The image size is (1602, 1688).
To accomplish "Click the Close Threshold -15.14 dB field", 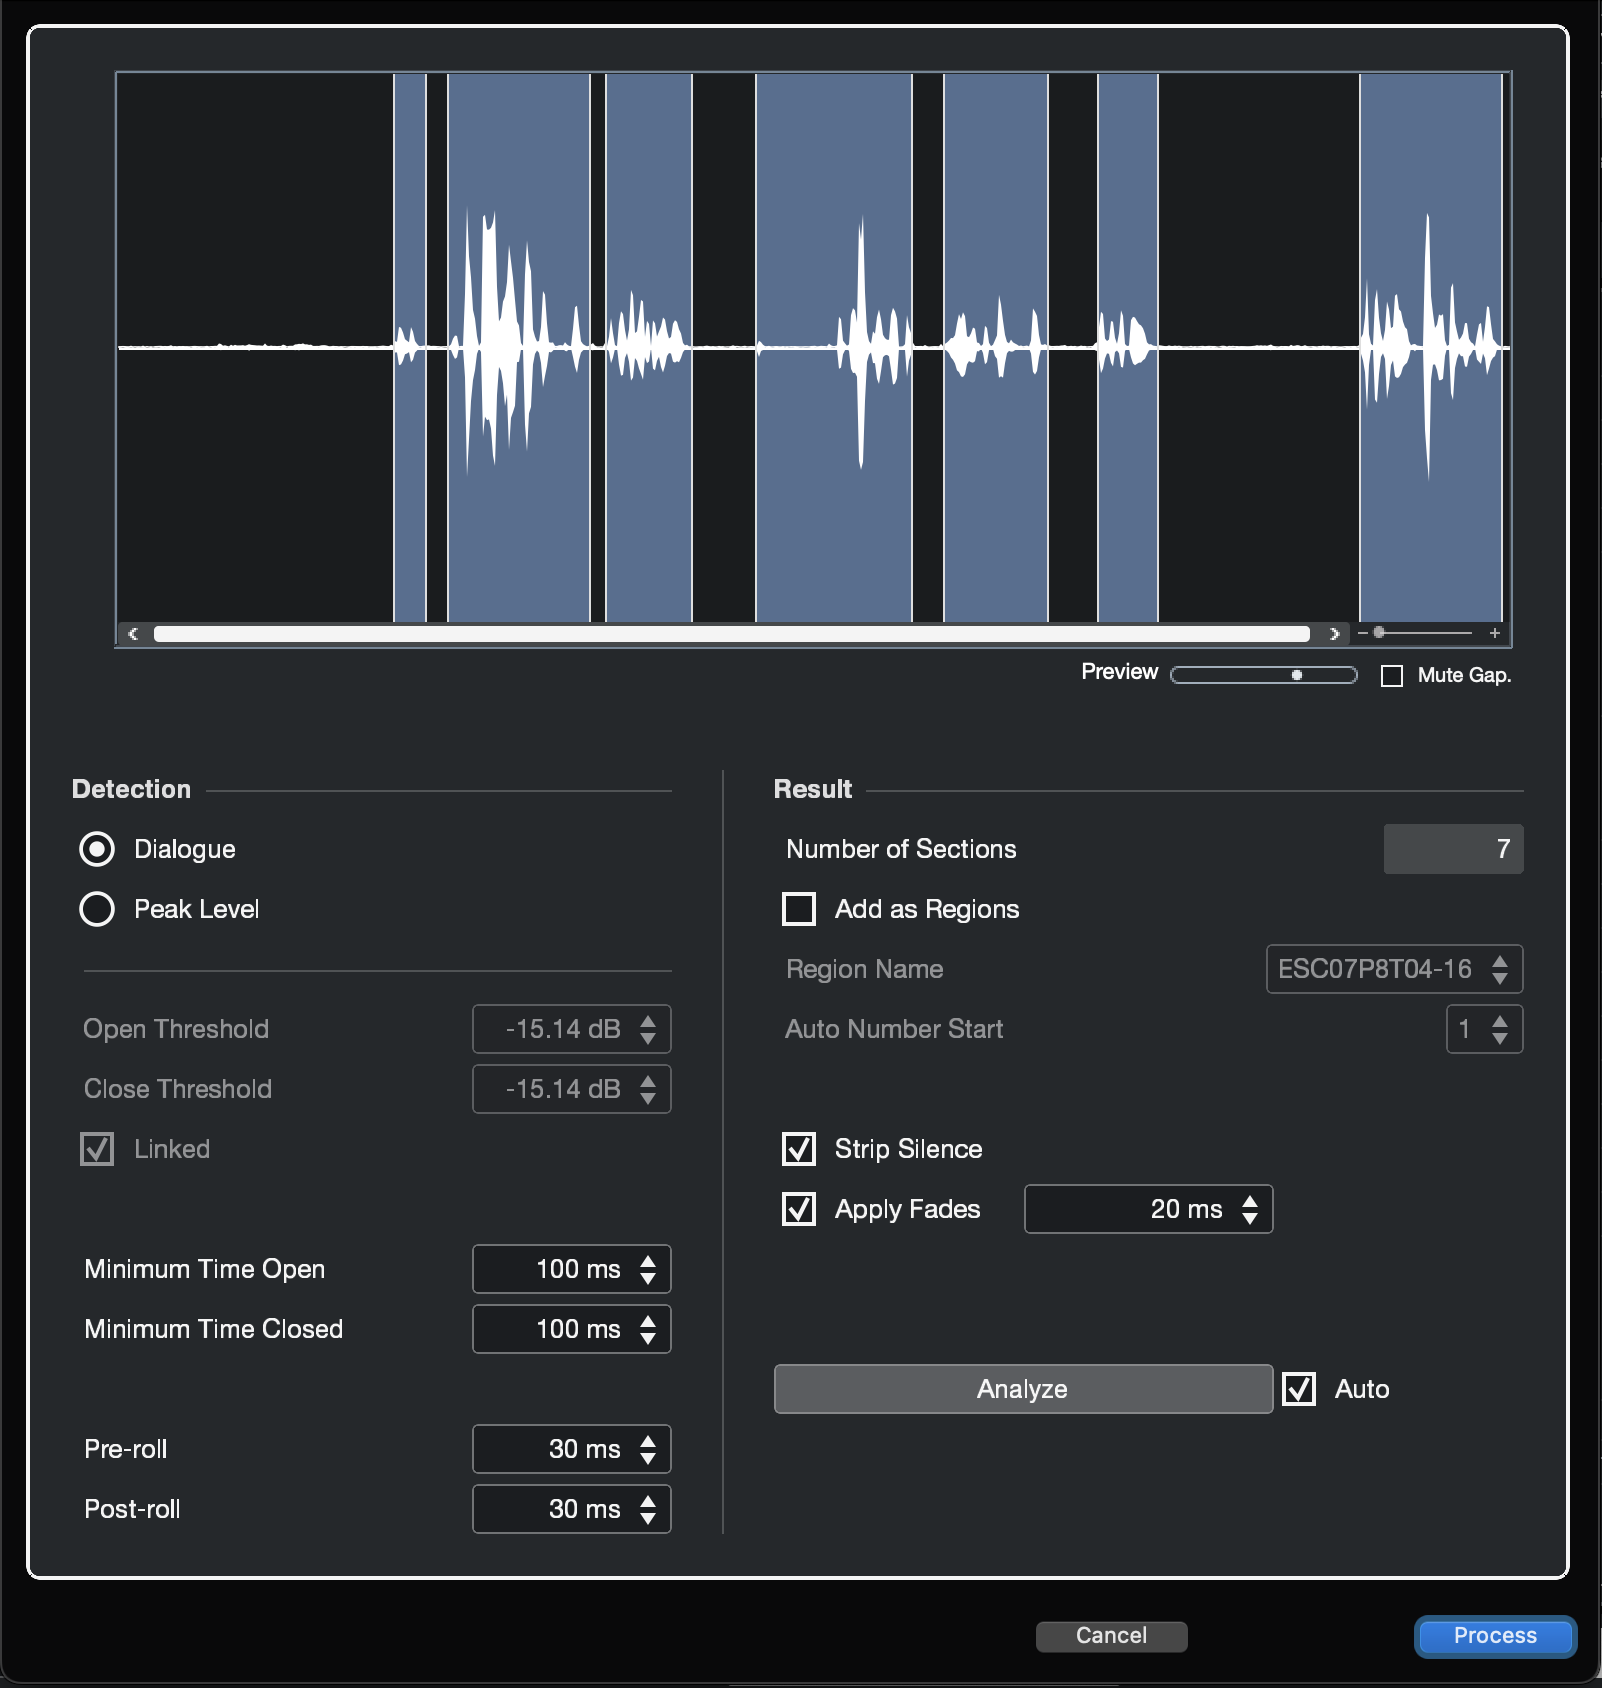I will 572,1089.
